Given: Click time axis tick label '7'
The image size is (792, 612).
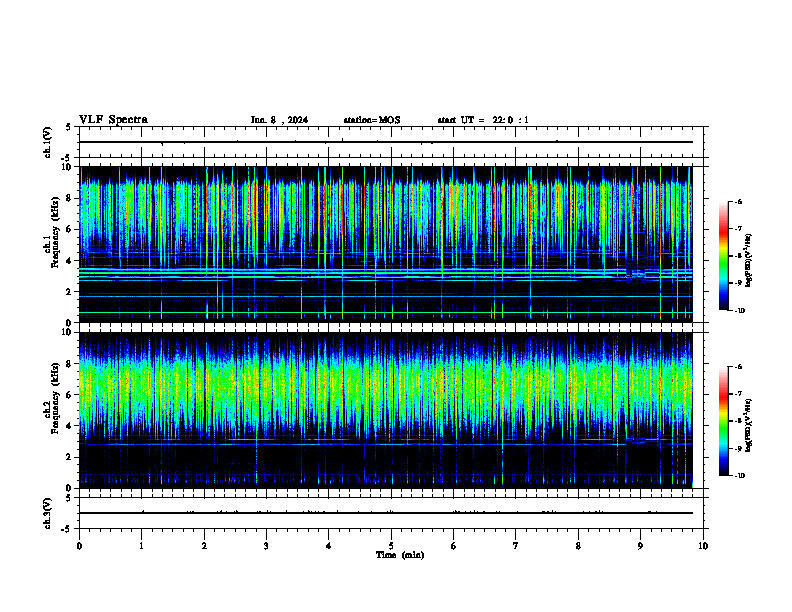Looking at the screenshot, I should (x=516, y=546).
